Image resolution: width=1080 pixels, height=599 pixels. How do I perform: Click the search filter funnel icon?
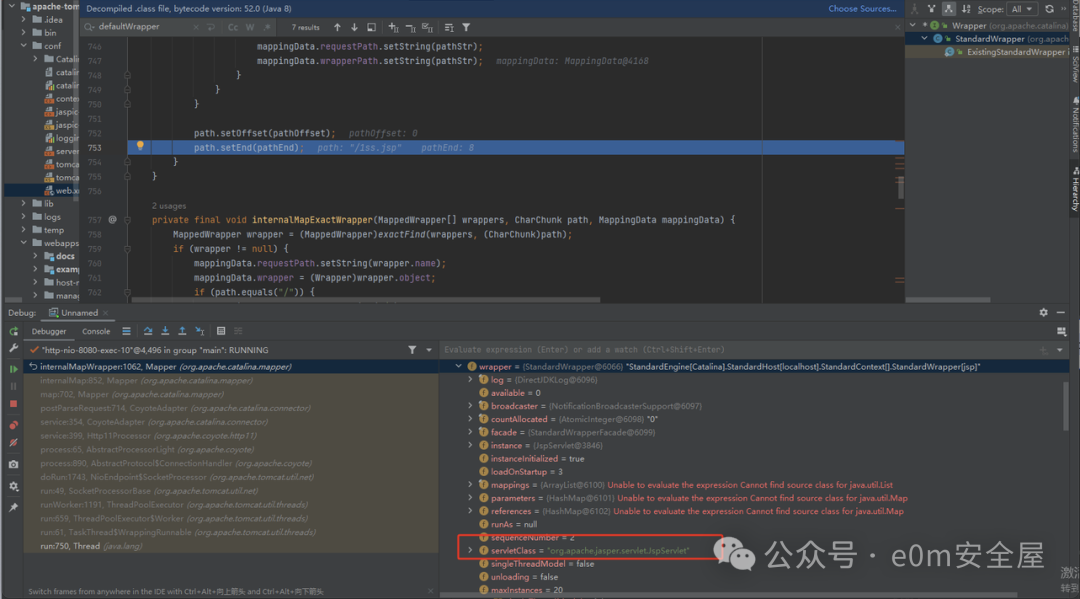466,28
